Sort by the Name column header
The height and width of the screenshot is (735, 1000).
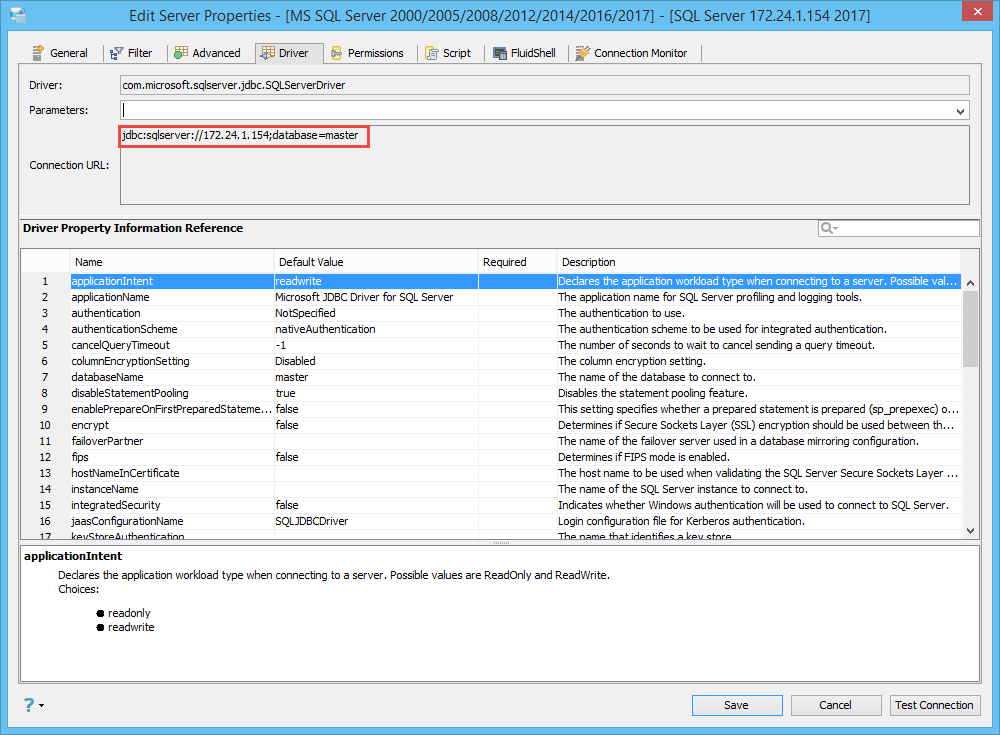[x=172, y=262]
